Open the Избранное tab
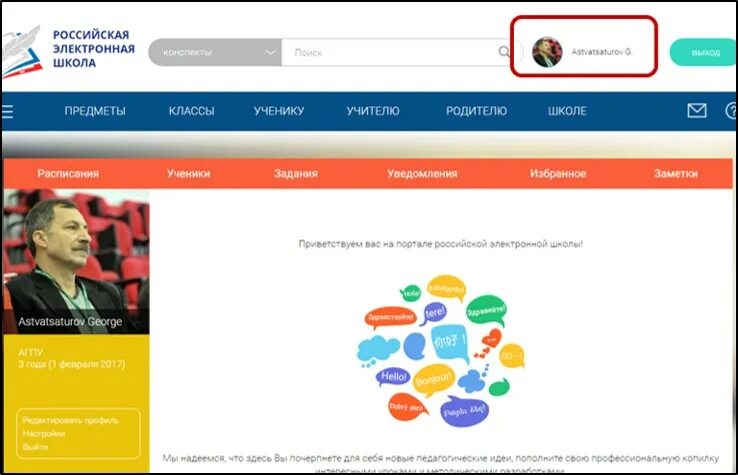 558,173
